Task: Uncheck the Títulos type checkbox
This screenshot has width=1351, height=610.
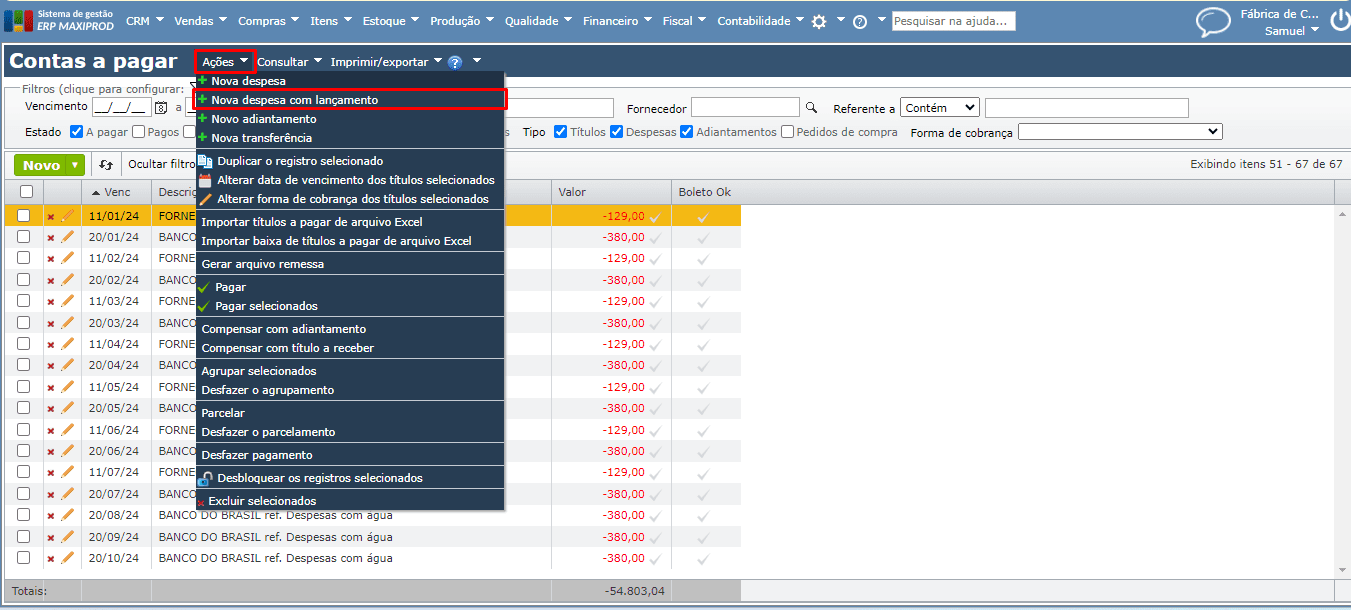Action: point(560,131)
